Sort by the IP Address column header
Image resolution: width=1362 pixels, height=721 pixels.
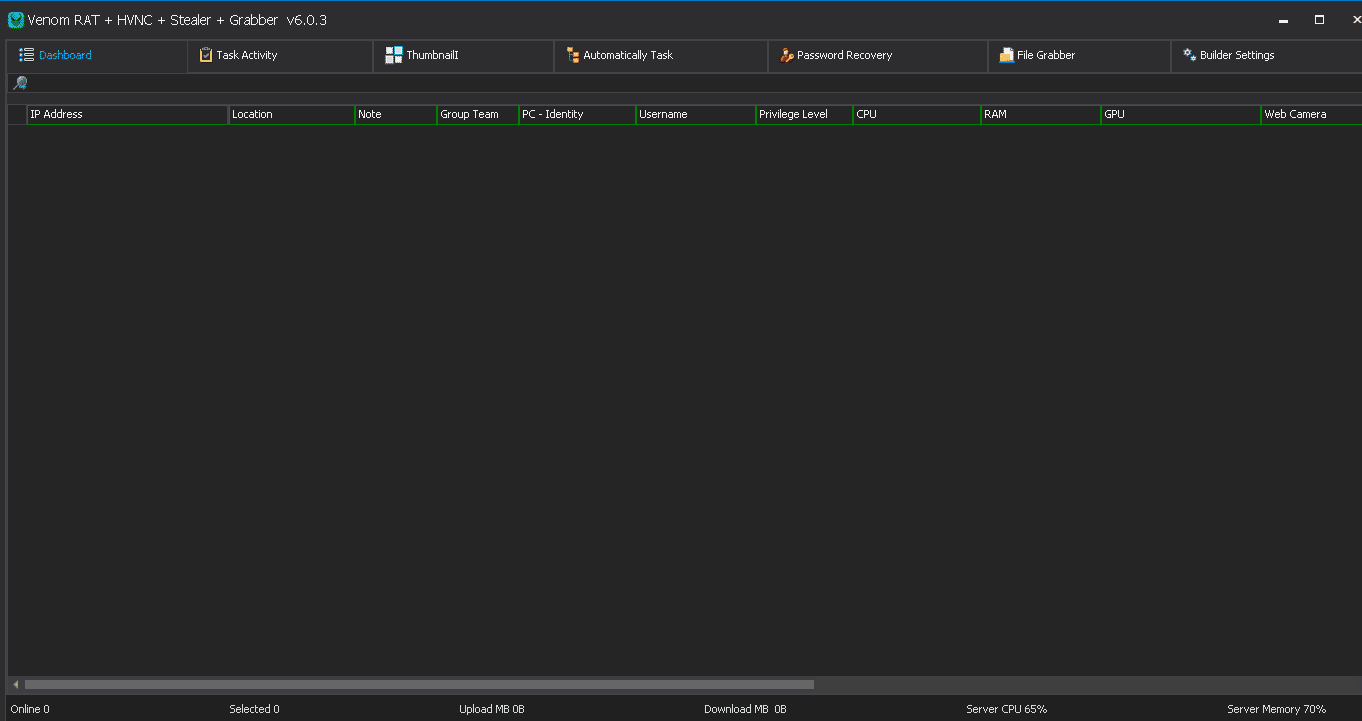click(128, 114)
